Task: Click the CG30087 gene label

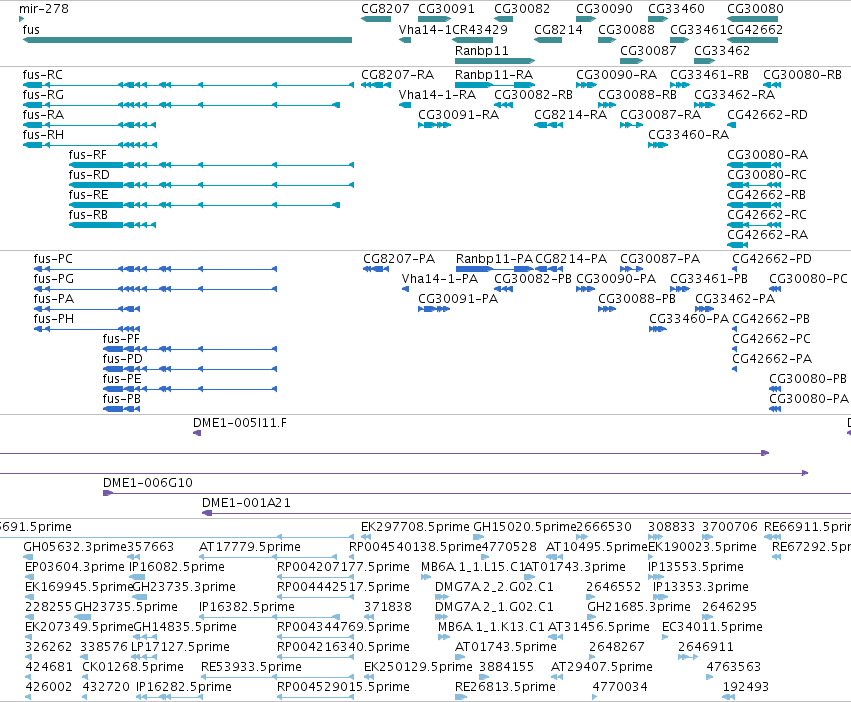Action: [x=648, y=50]
